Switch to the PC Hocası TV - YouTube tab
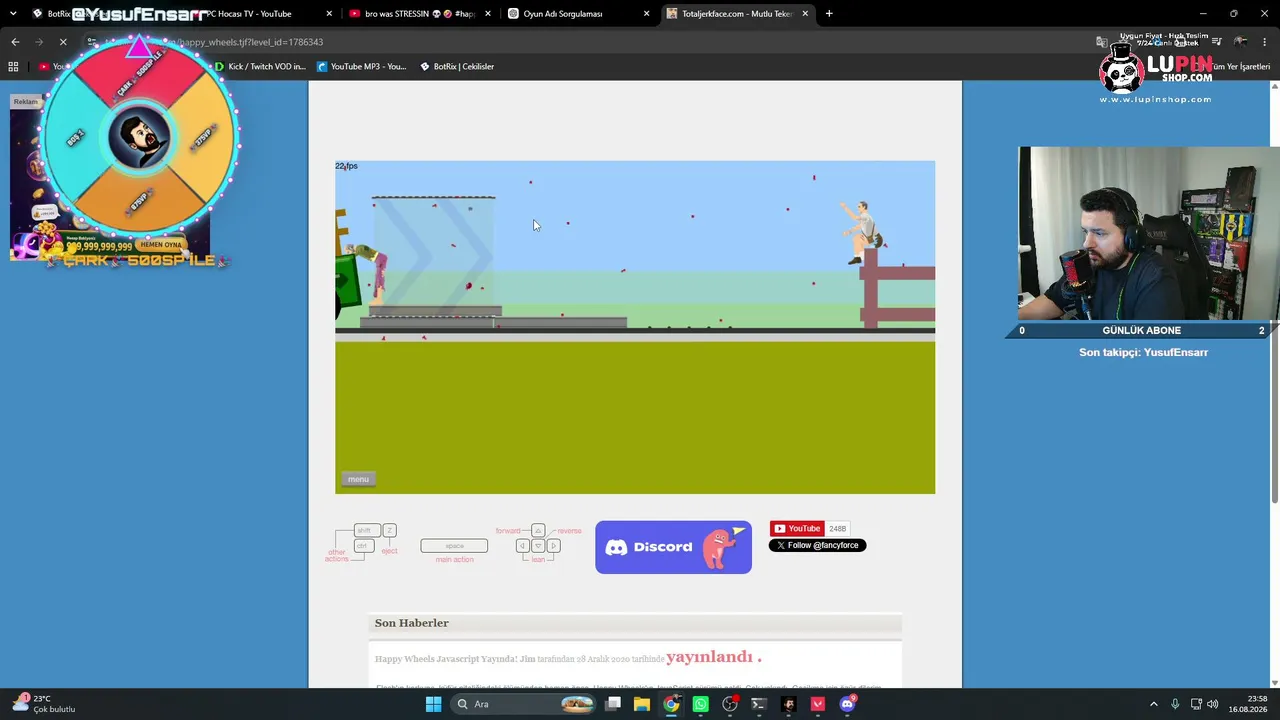 (255, 14)
